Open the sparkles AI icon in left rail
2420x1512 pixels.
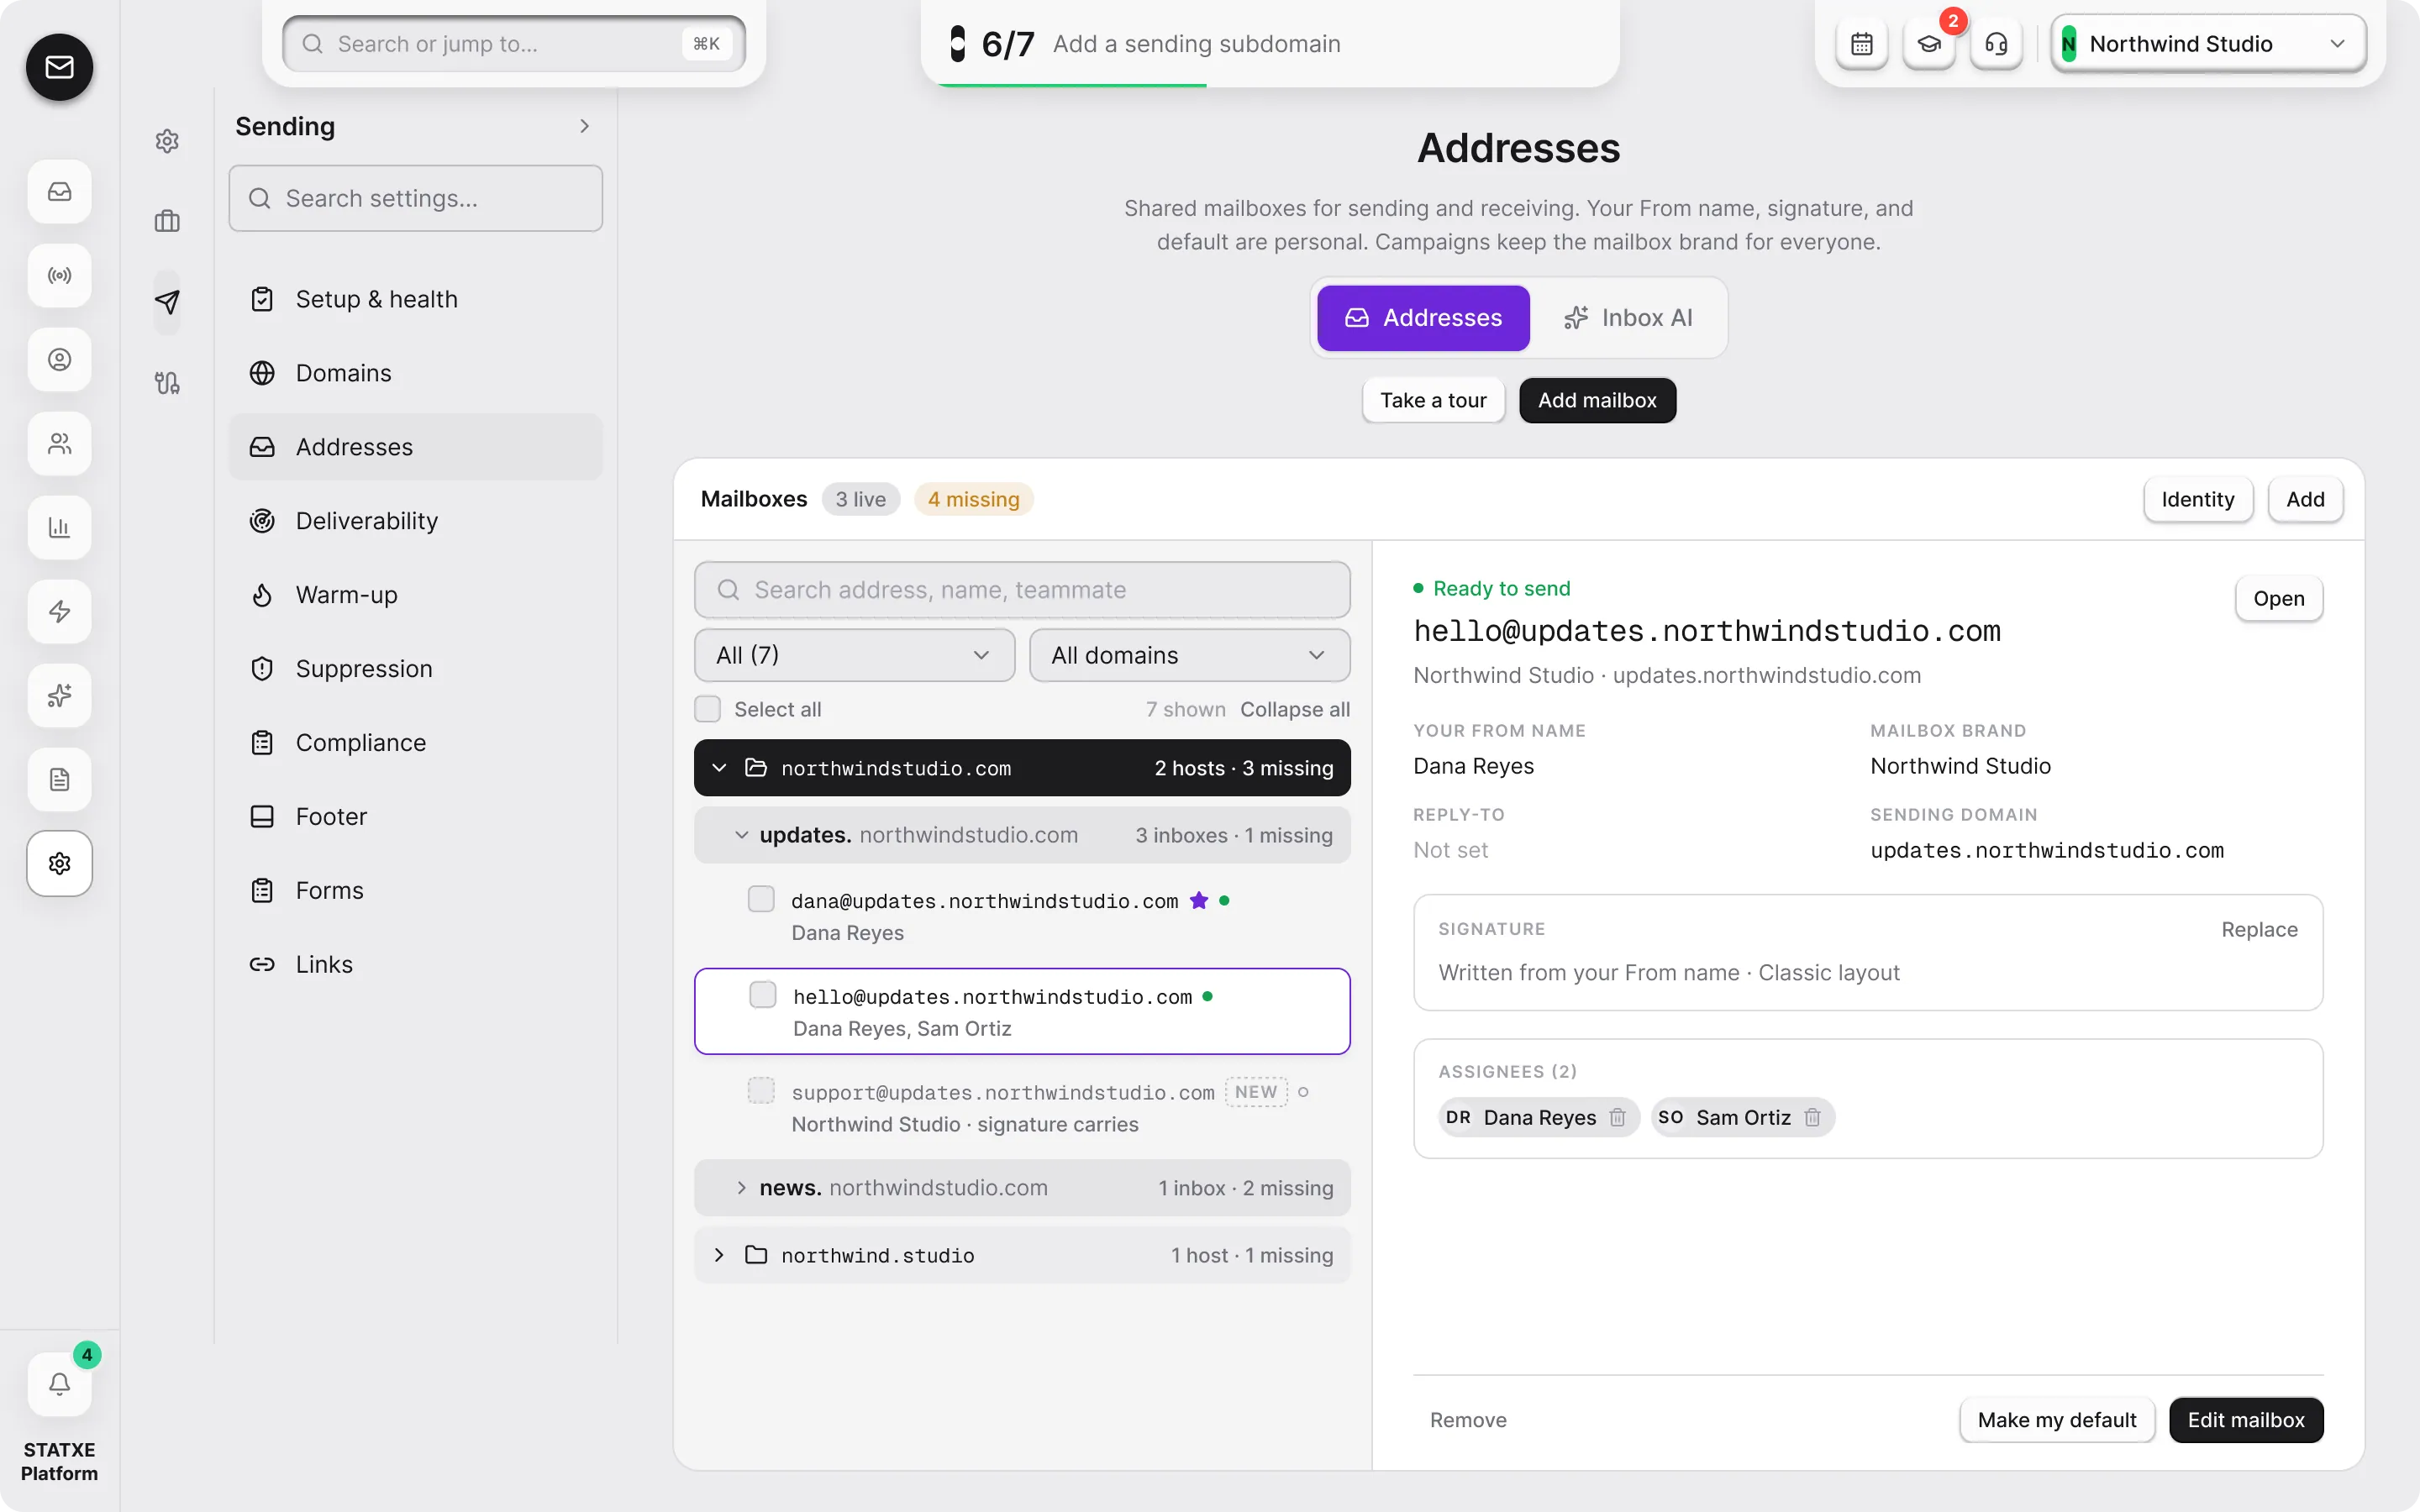59,695
